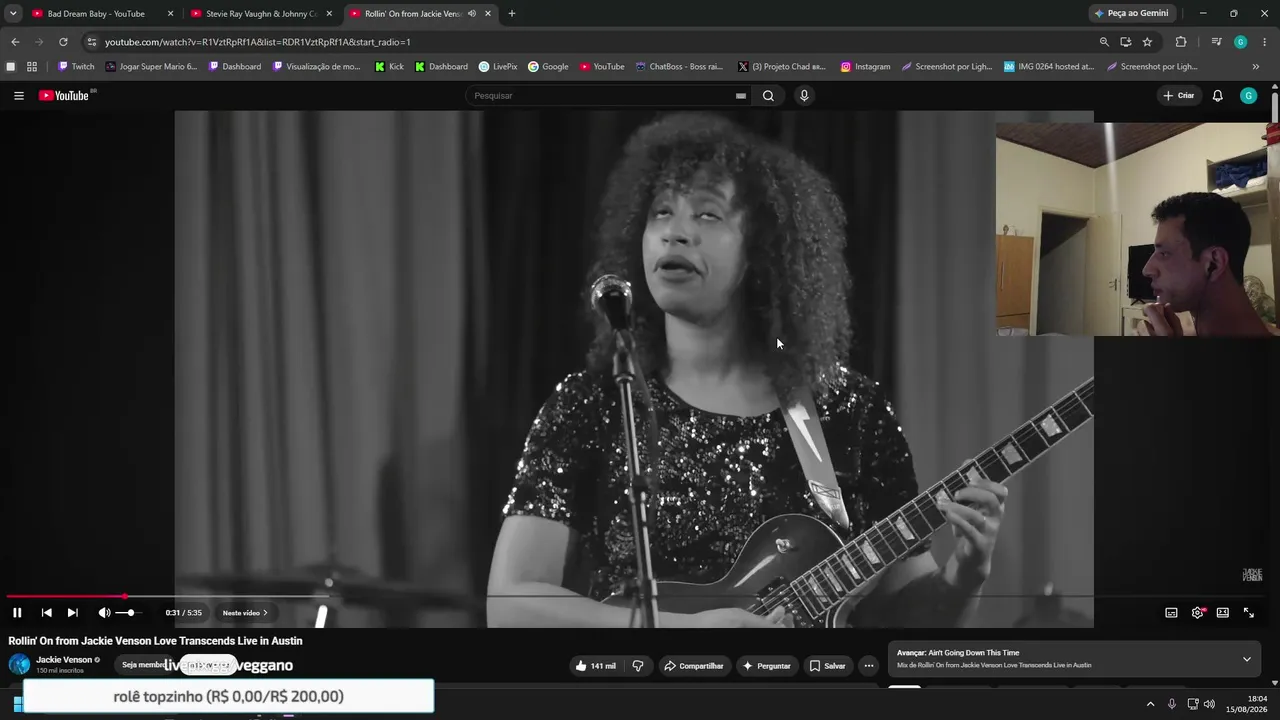Show more bookmarks with the overflow chevron
1280x720 pixels.
tap(1256, 67)
